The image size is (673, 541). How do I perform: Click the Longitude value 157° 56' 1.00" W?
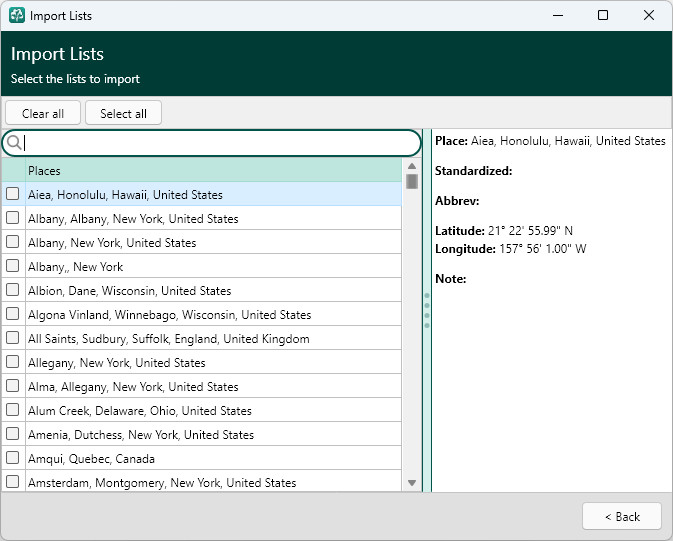click(543, 249)
